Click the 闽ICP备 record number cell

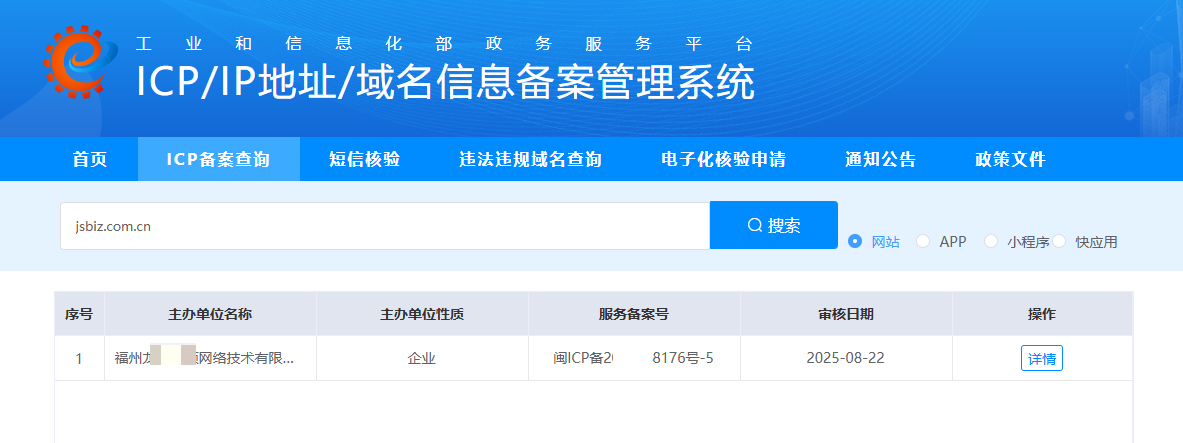tap(635, 358)
